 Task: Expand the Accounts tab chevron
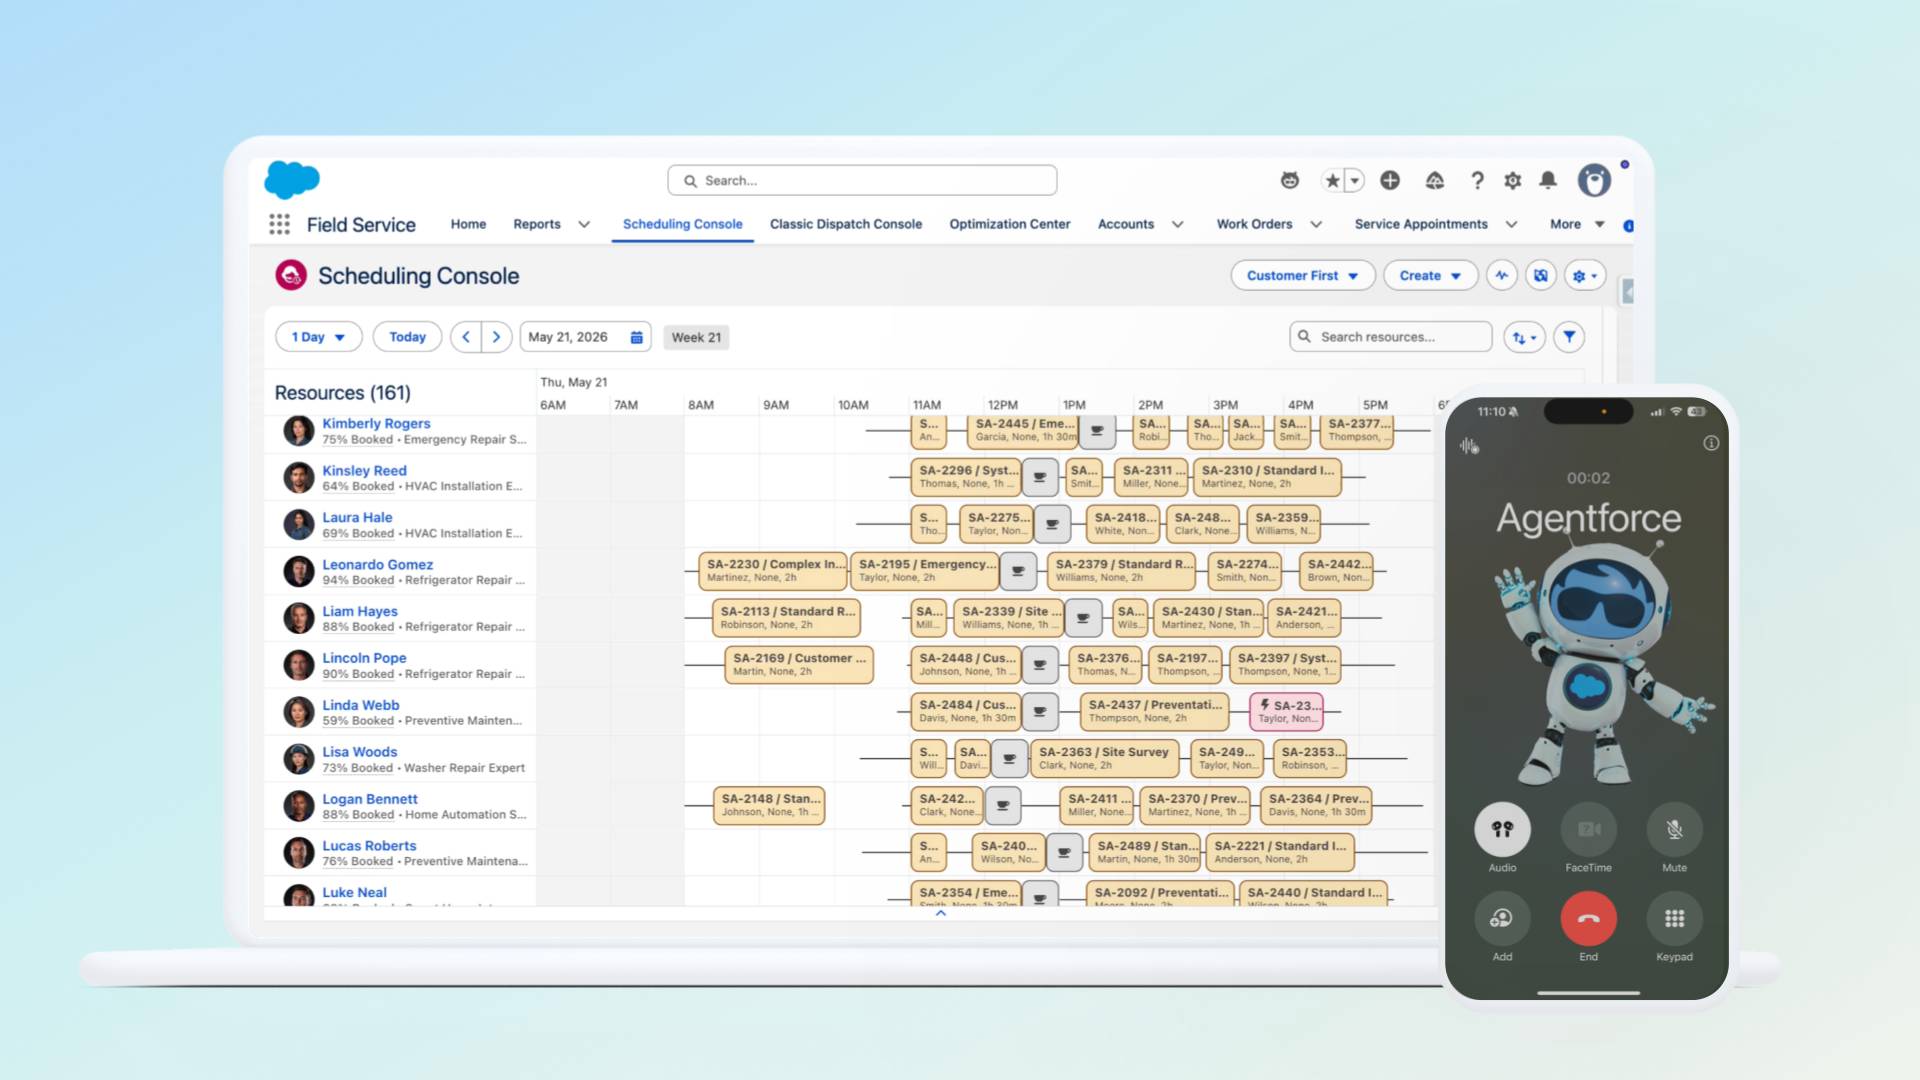tap(1178, 224)
